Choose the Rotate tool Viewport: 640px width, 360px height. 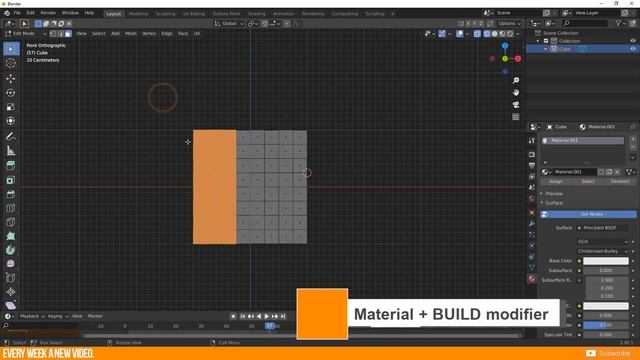coord(11,93)
